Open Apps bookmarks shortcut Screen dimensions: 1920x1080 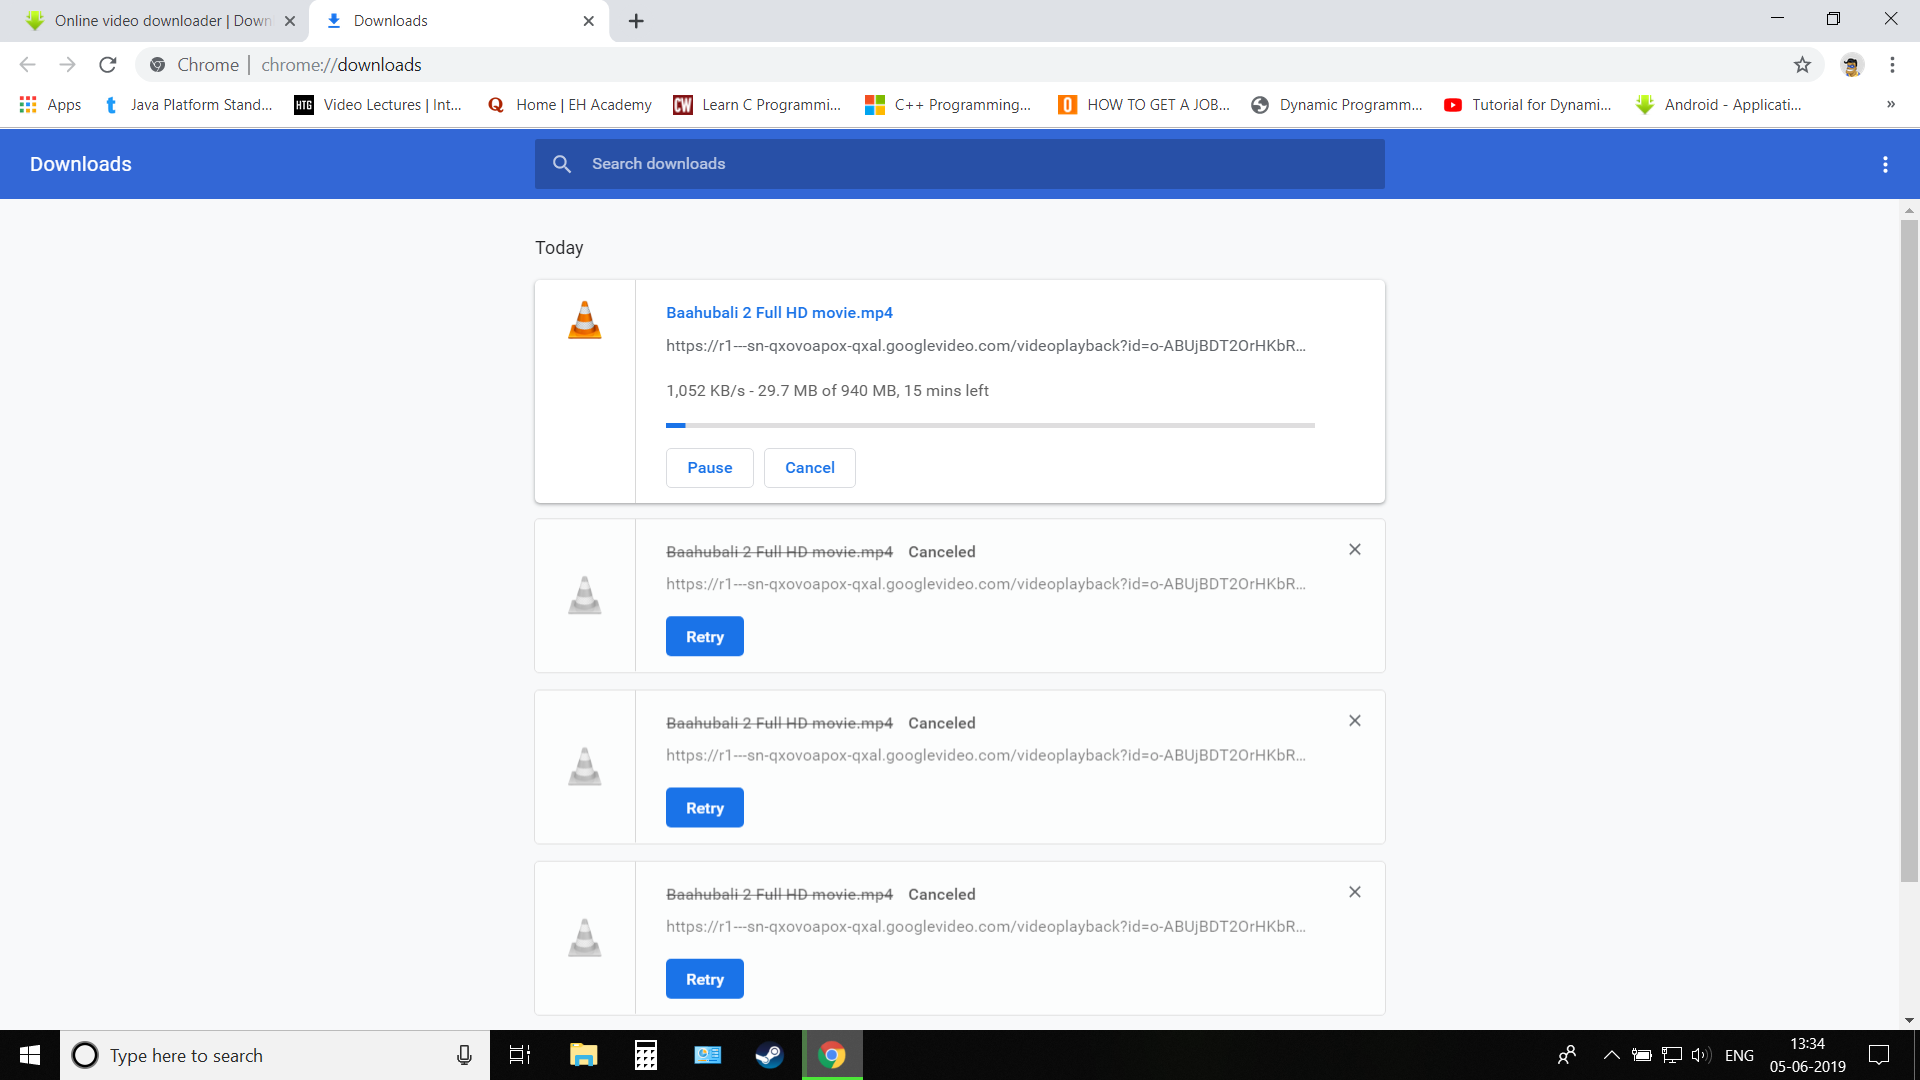coord(50,105)
